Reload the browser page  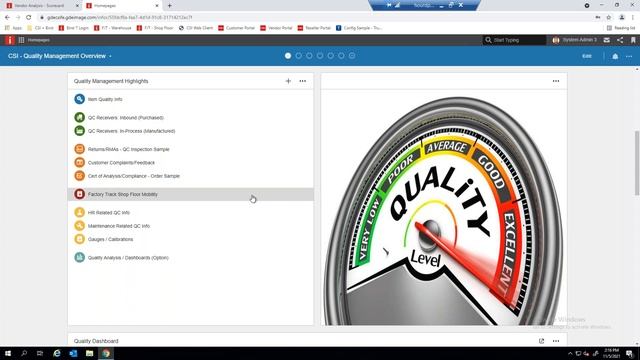[x=29, y=18]
